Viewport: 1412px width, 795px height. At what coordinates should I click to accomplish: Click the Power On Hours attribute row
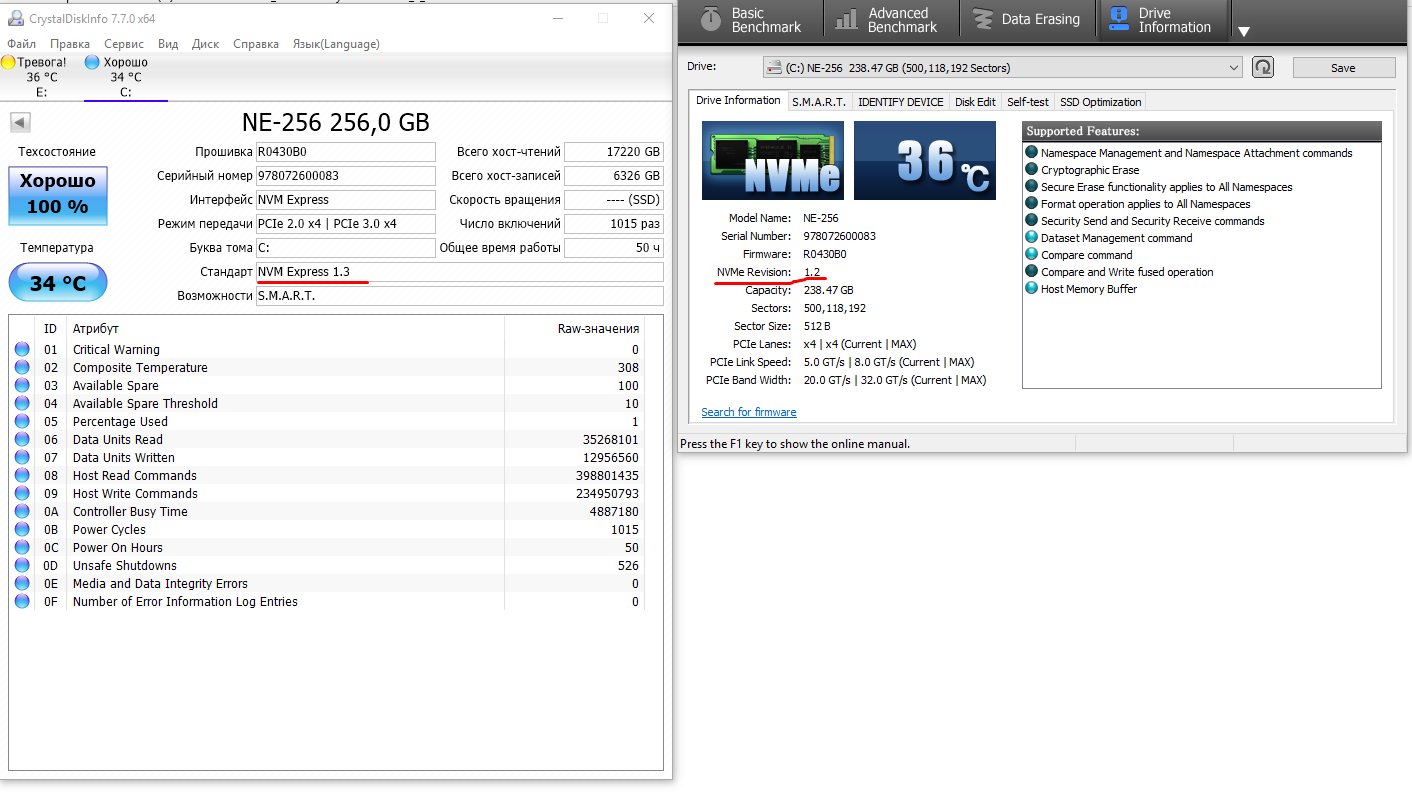pos(327,548)
